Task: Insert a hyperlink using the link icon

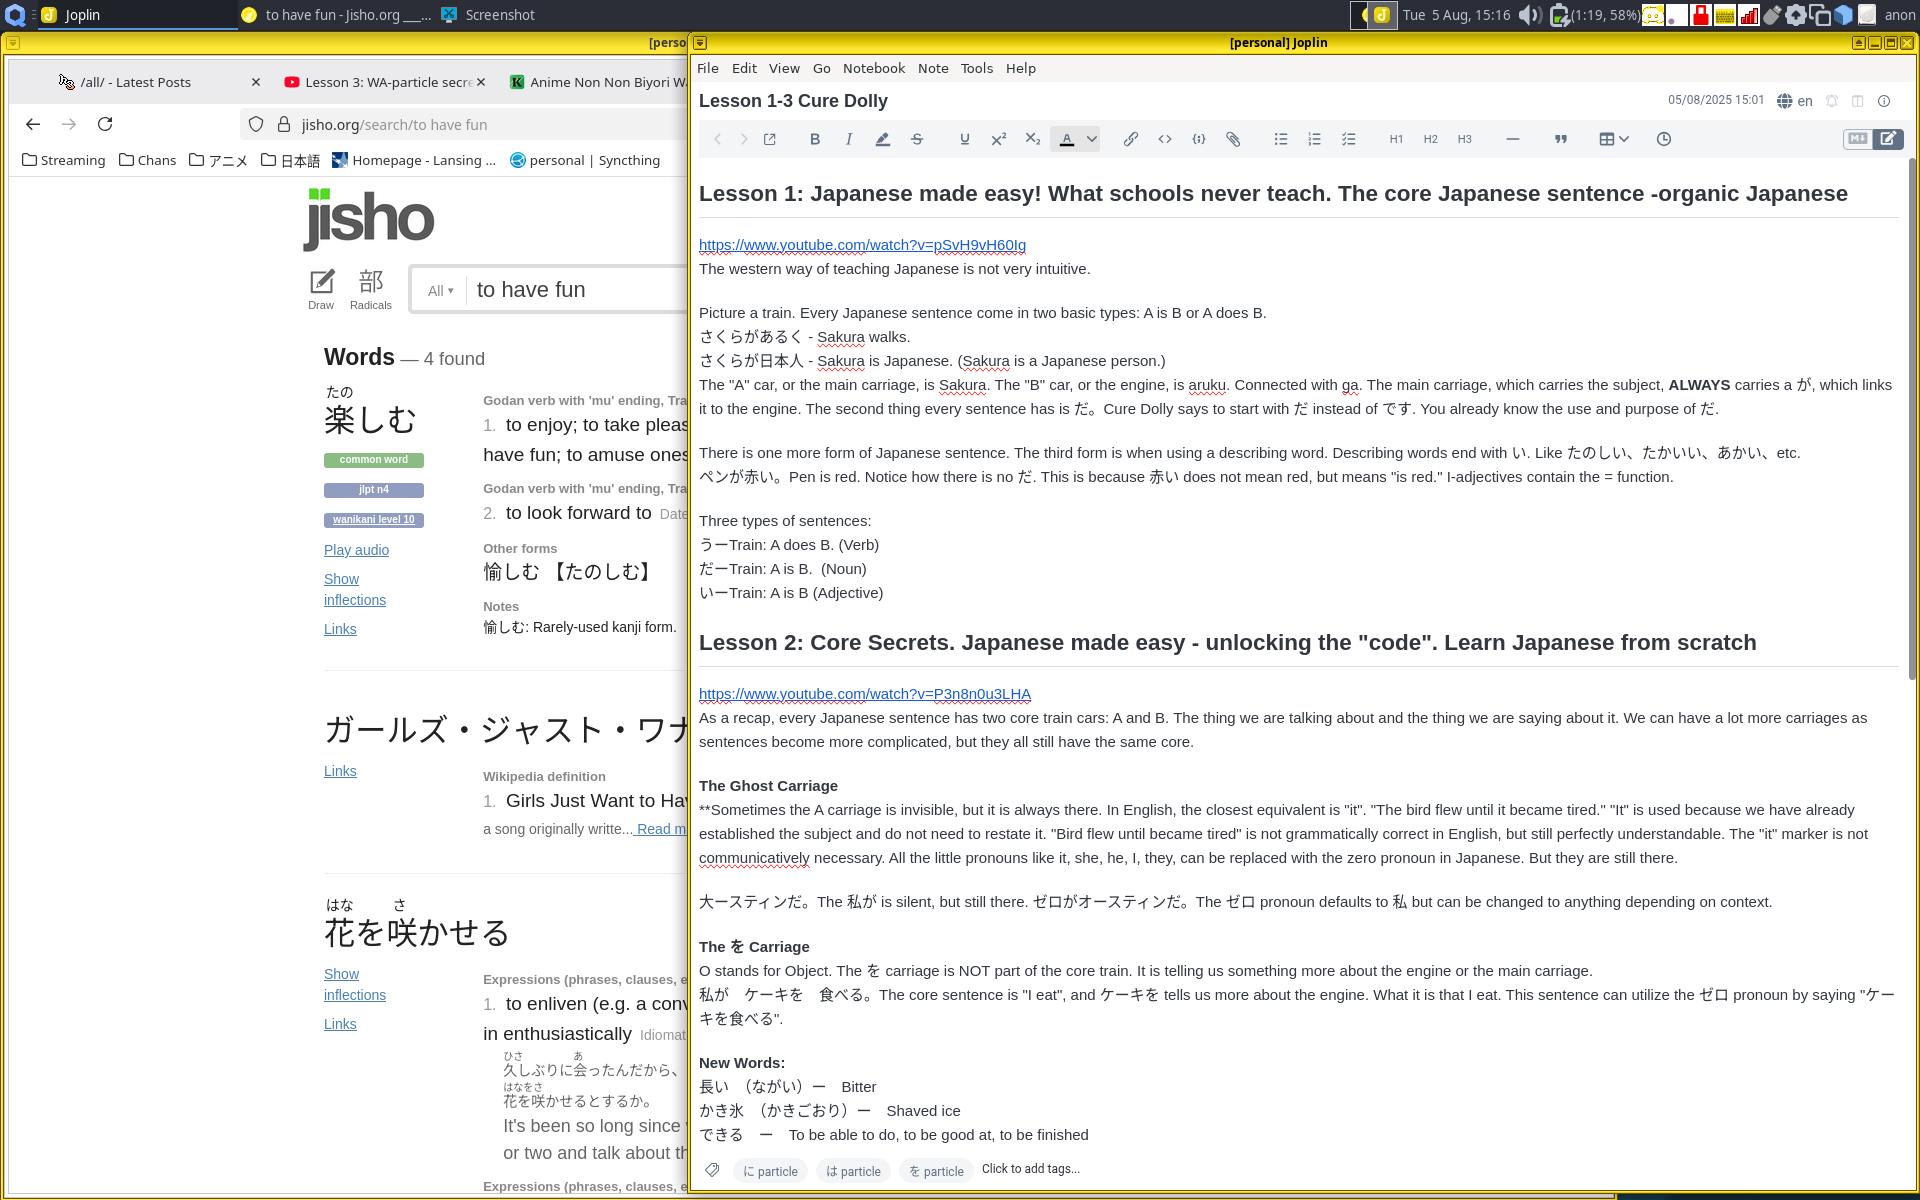Action: (x=1130, y=139)
